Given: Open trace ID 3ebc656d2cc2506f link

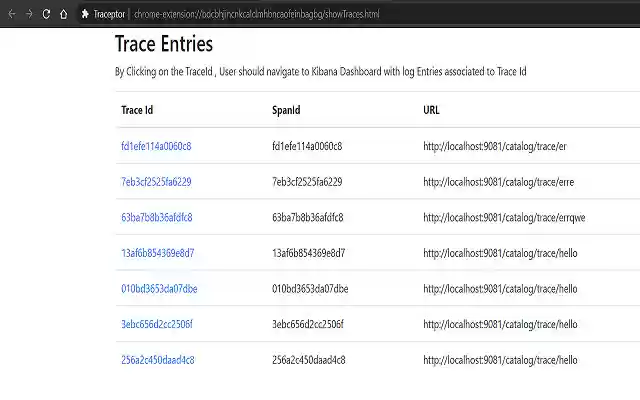Looking at the screenshot, I should coord(157,324).
